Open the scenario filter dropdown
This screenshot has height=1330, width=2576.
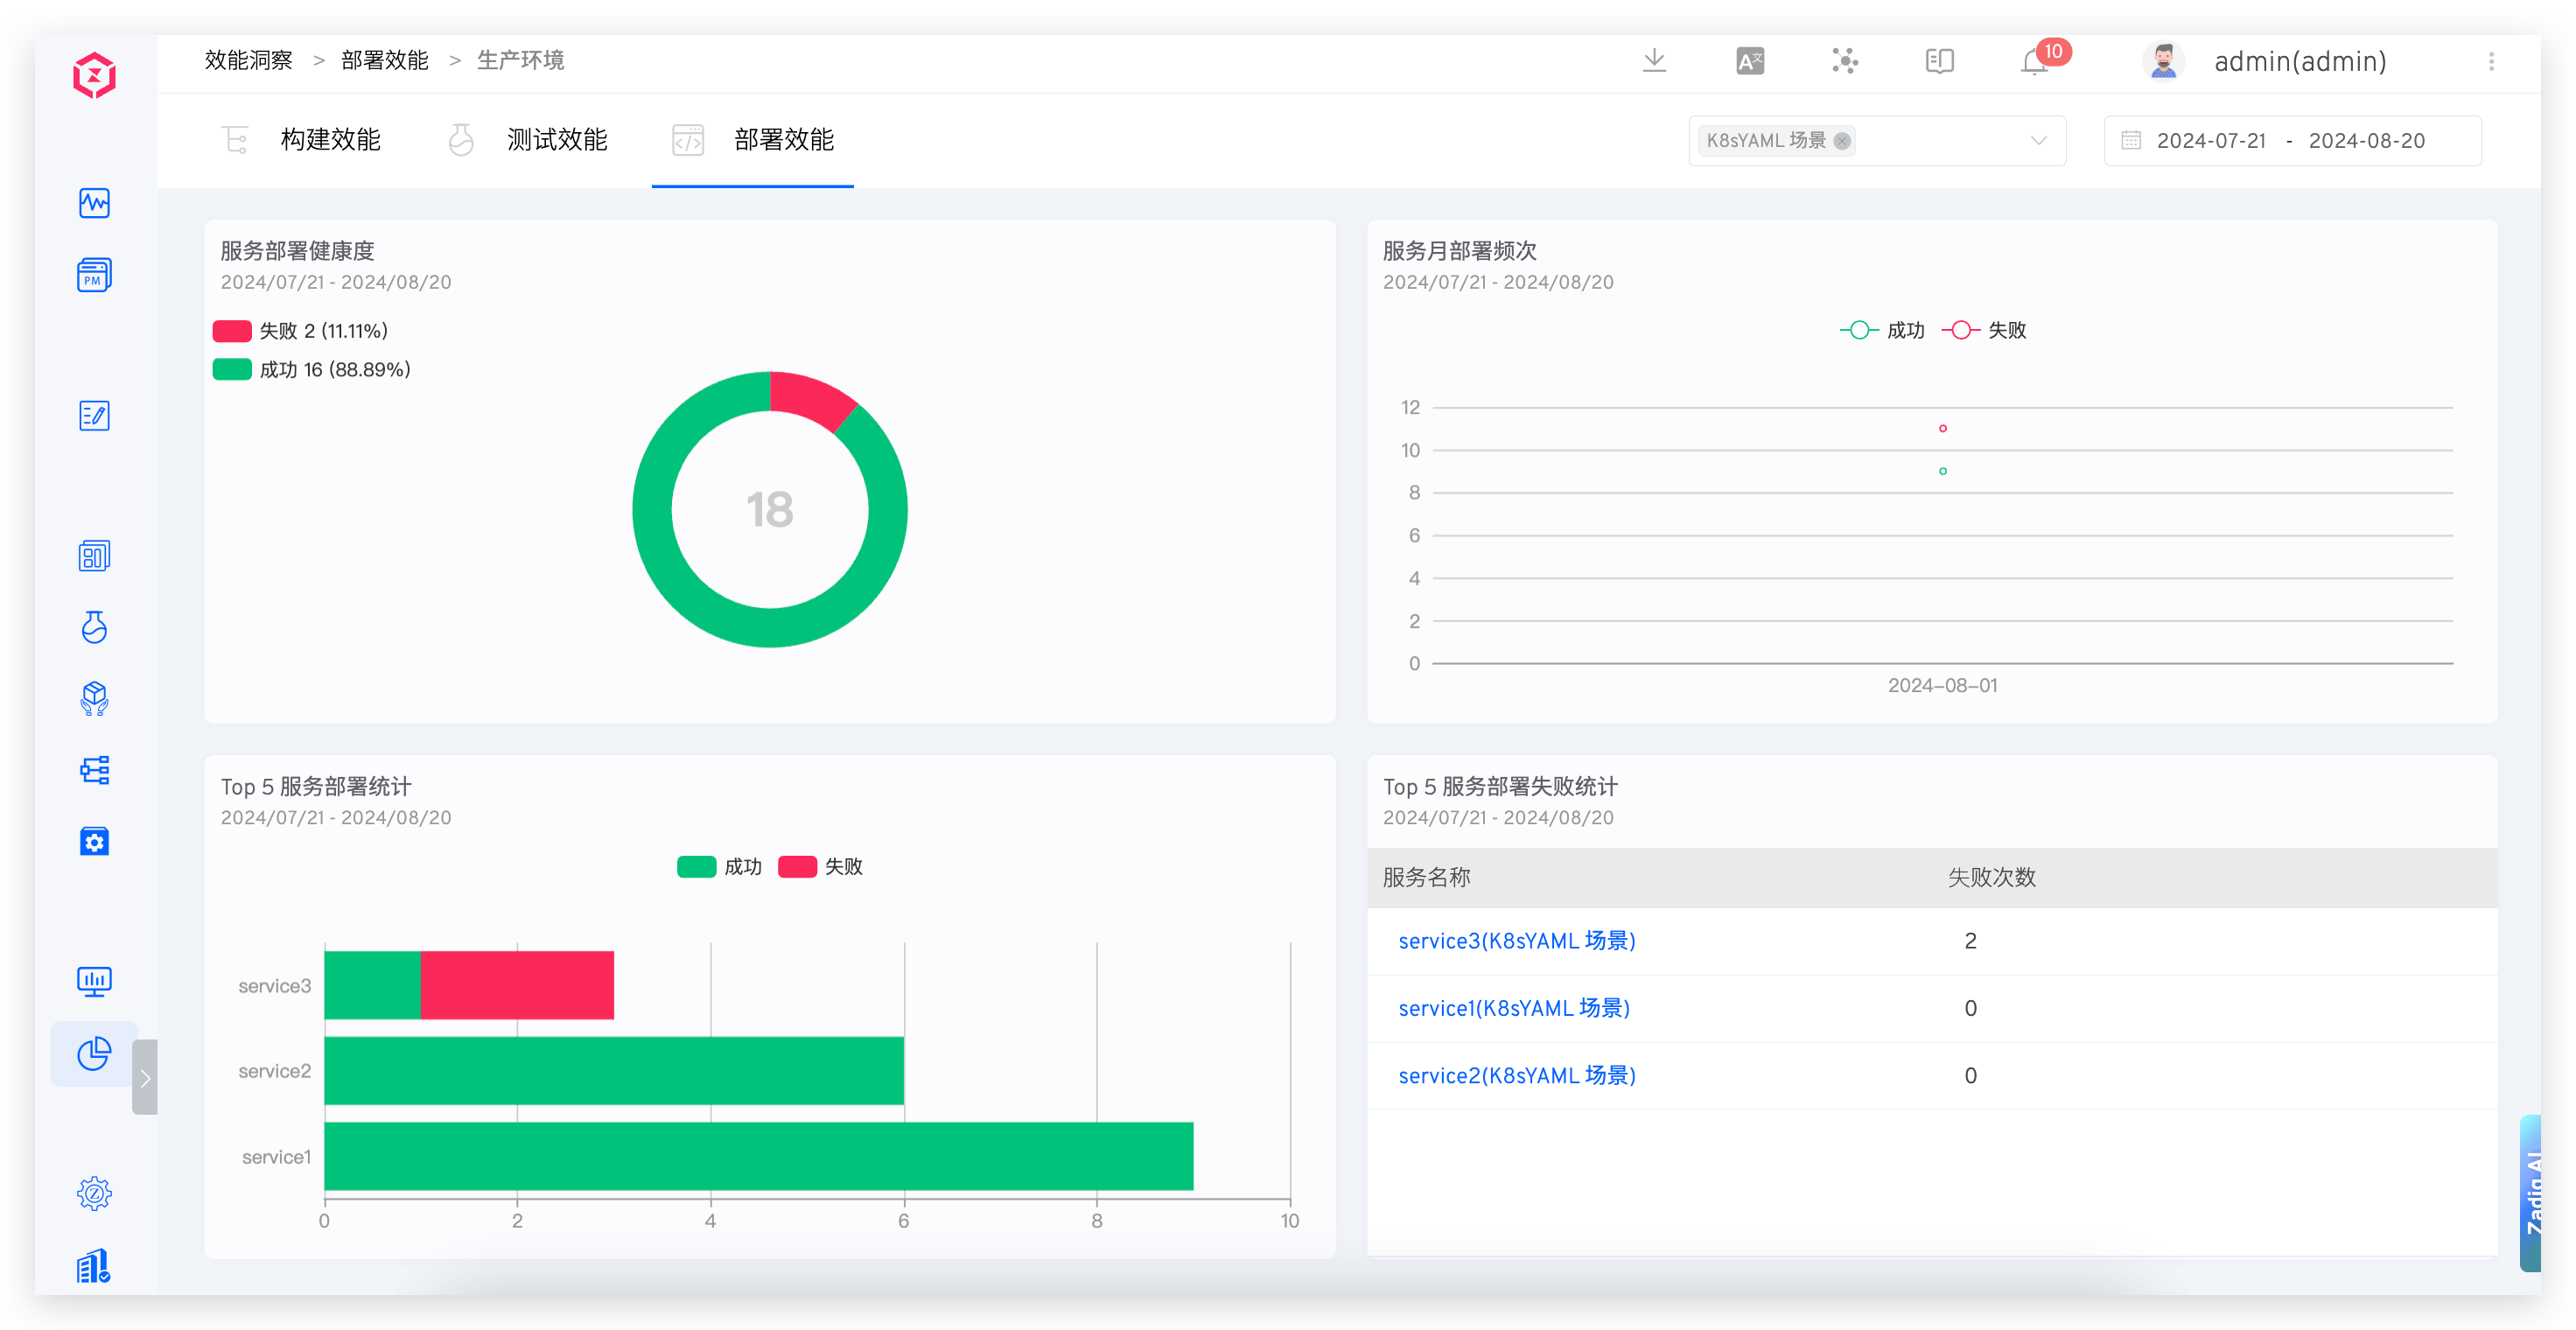pyautogui.click(x=2040, y=140)
